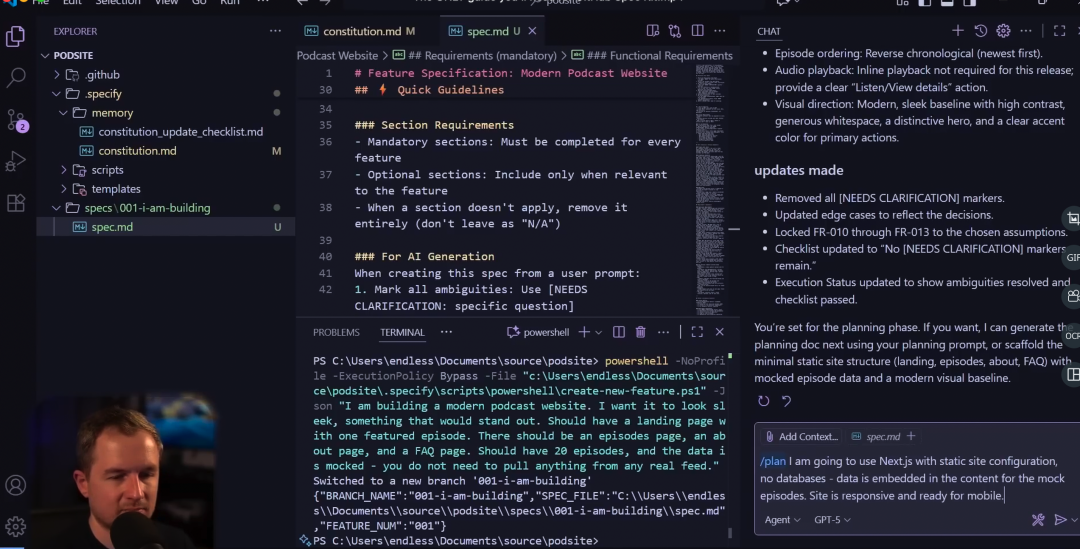This screenshot has height=549, width=1080.
Task: Click the 'updates made' heading in chat
Action: (798, 170)
